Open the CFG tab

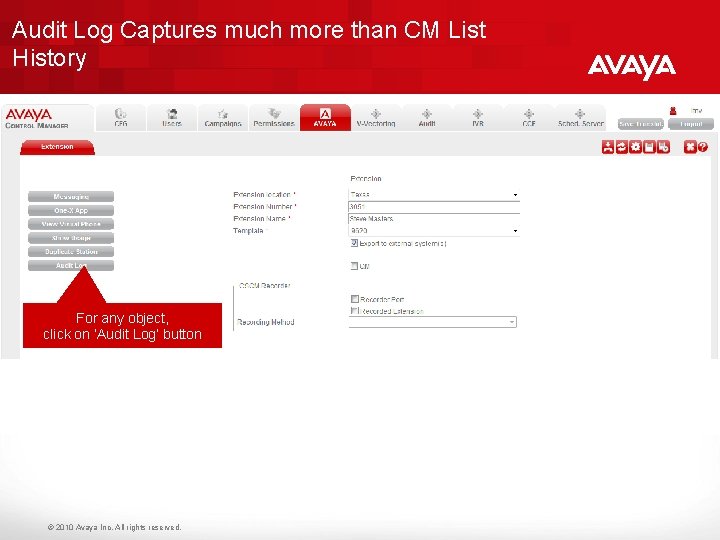pyautogui.click(x=121, y=118)
